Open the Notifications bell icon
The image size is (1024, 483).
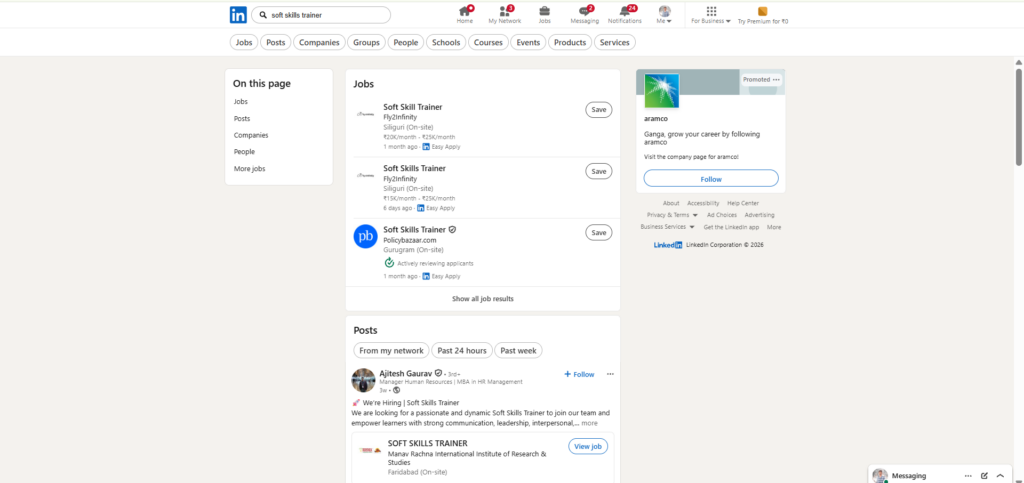tap(625, 11)
